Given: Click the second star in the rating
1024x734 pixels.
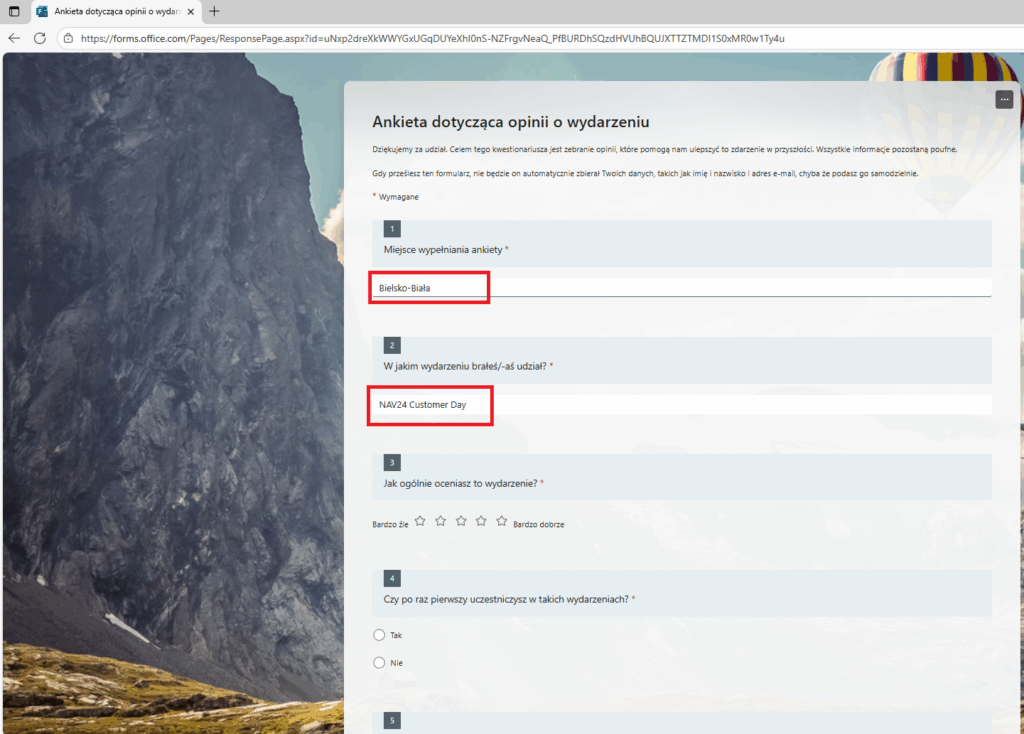Looking at the screenshot, I should coord(440,521).
